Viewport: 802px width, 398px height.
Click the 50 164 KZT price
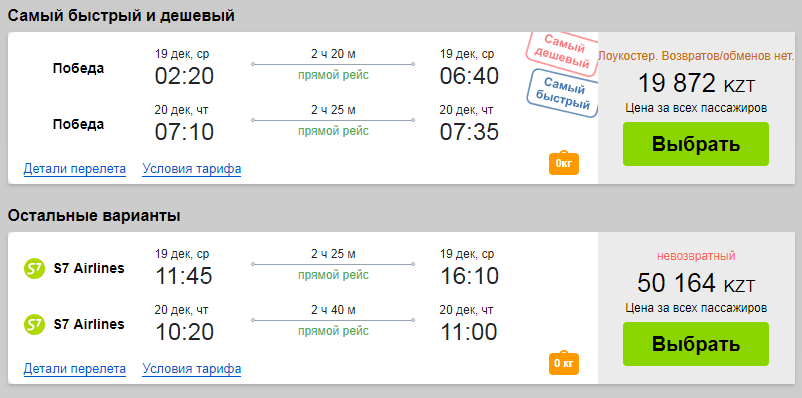coord(696,283)
